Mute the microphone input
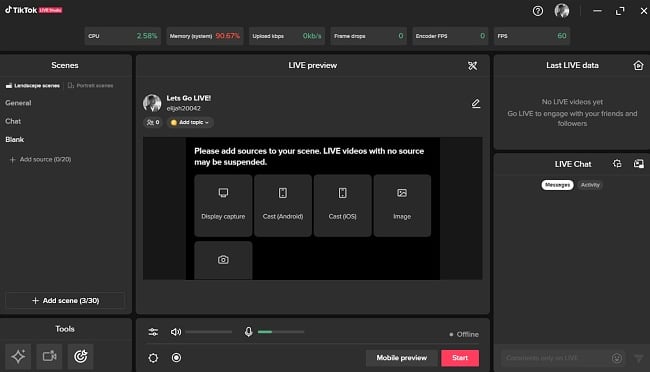The height and width of the screenshot is (372, 650). pos(248,332)
